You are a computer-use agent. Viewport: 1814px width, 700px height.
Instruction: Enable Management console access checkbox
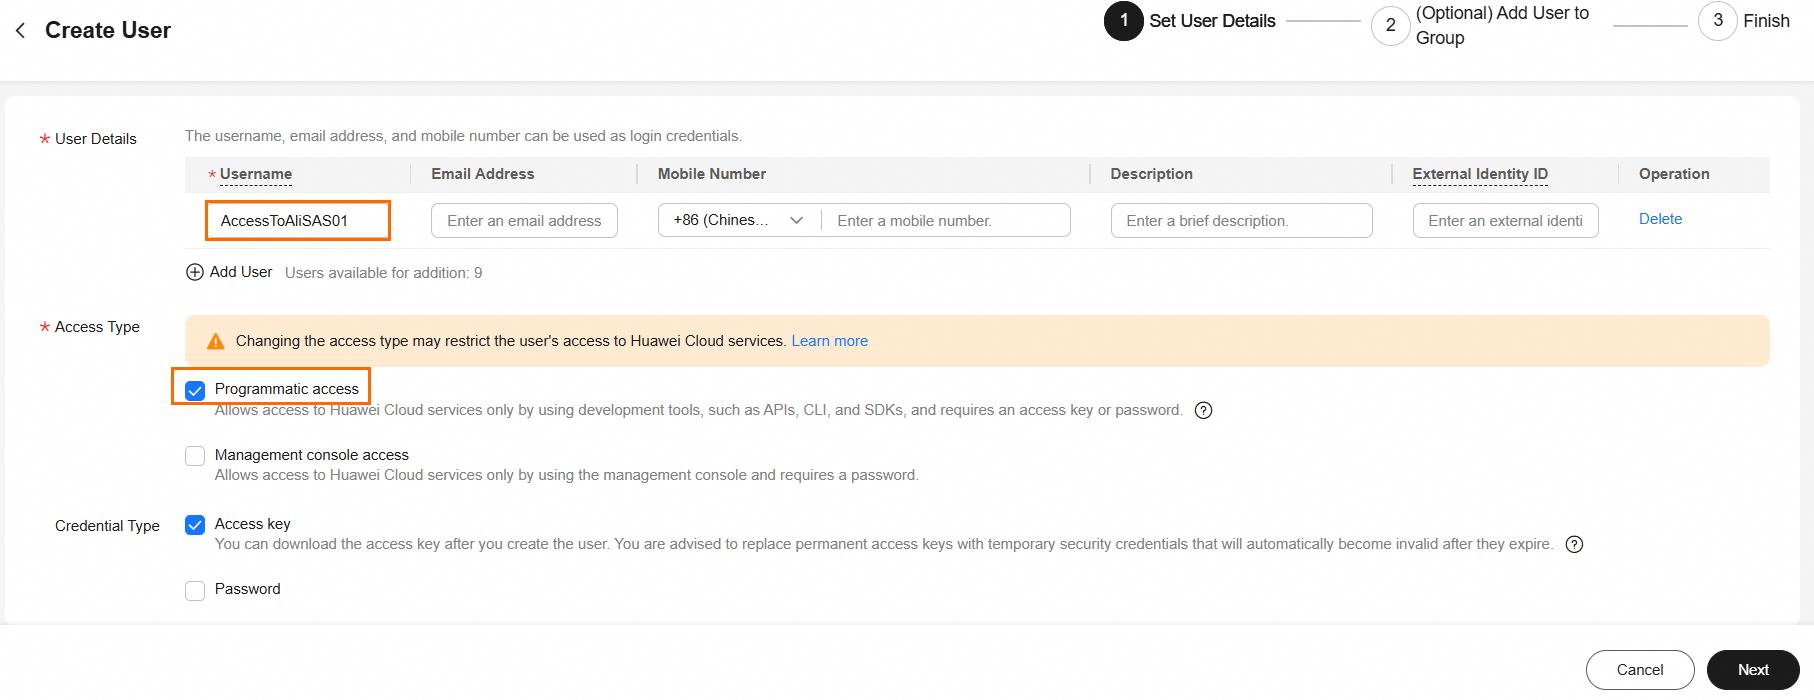195,456
